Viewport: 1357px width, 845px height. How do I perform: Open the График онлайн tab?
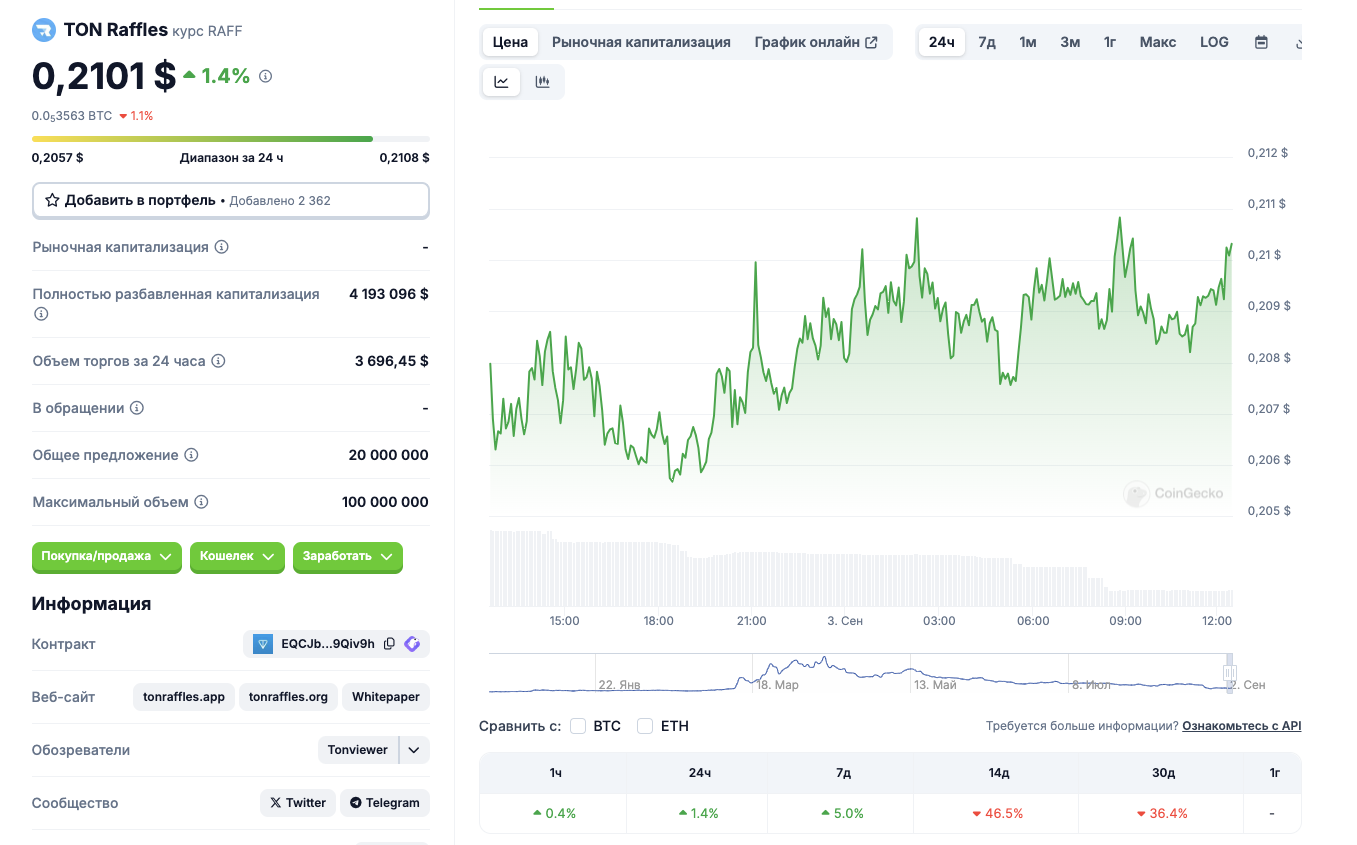pos(816,42)
